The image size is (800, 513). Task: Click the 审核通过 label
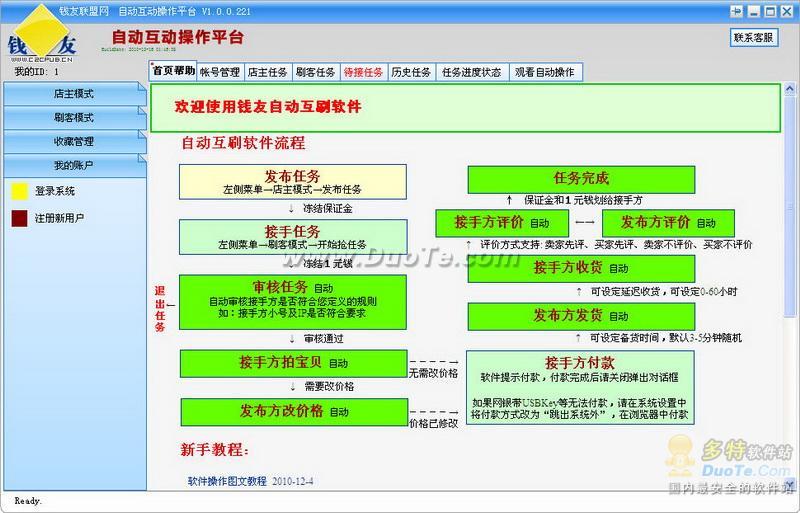(323, 338)
